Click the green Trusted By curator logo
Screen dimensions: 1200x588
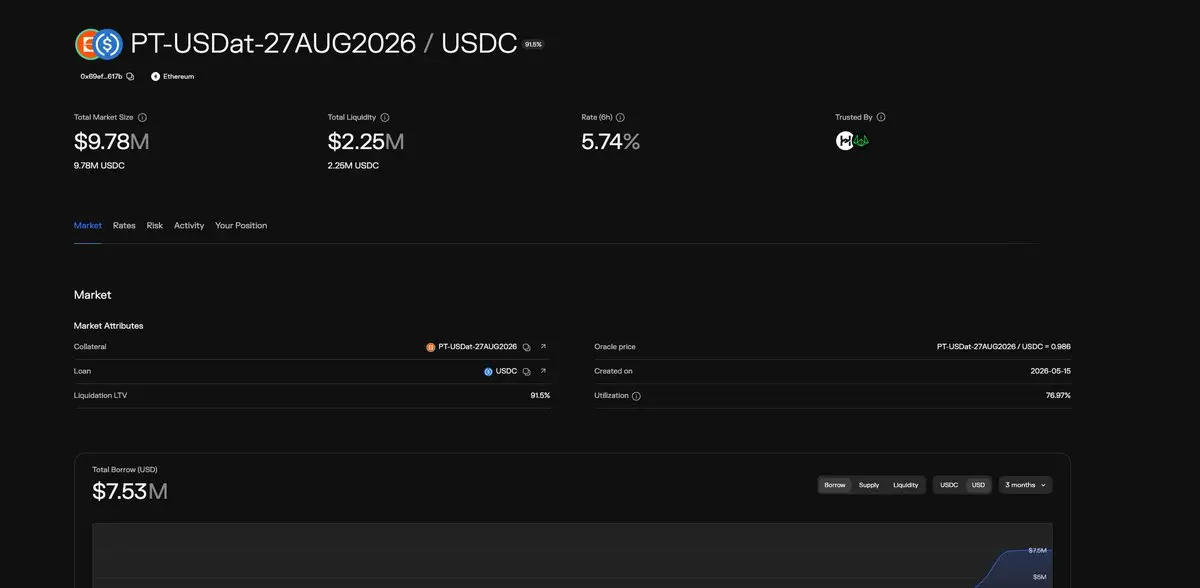[x=861, y=141]
